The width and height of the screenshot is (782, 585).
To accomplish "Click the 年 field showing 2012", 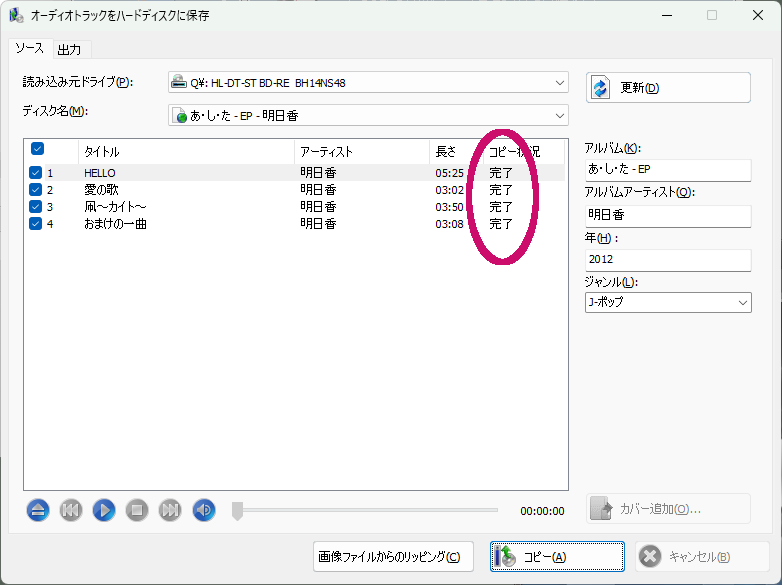I will click(x=668, y=260).
